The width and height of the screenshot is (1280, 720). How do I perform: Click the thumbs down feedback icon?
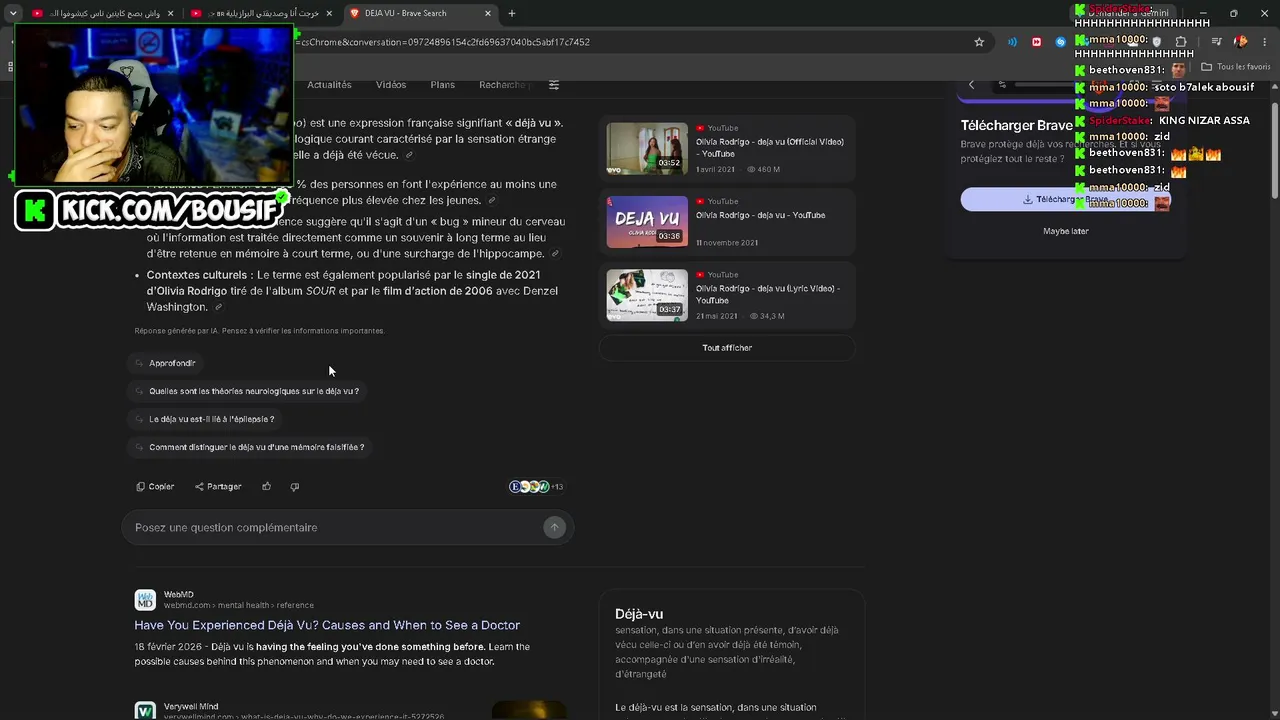point(294,487)
